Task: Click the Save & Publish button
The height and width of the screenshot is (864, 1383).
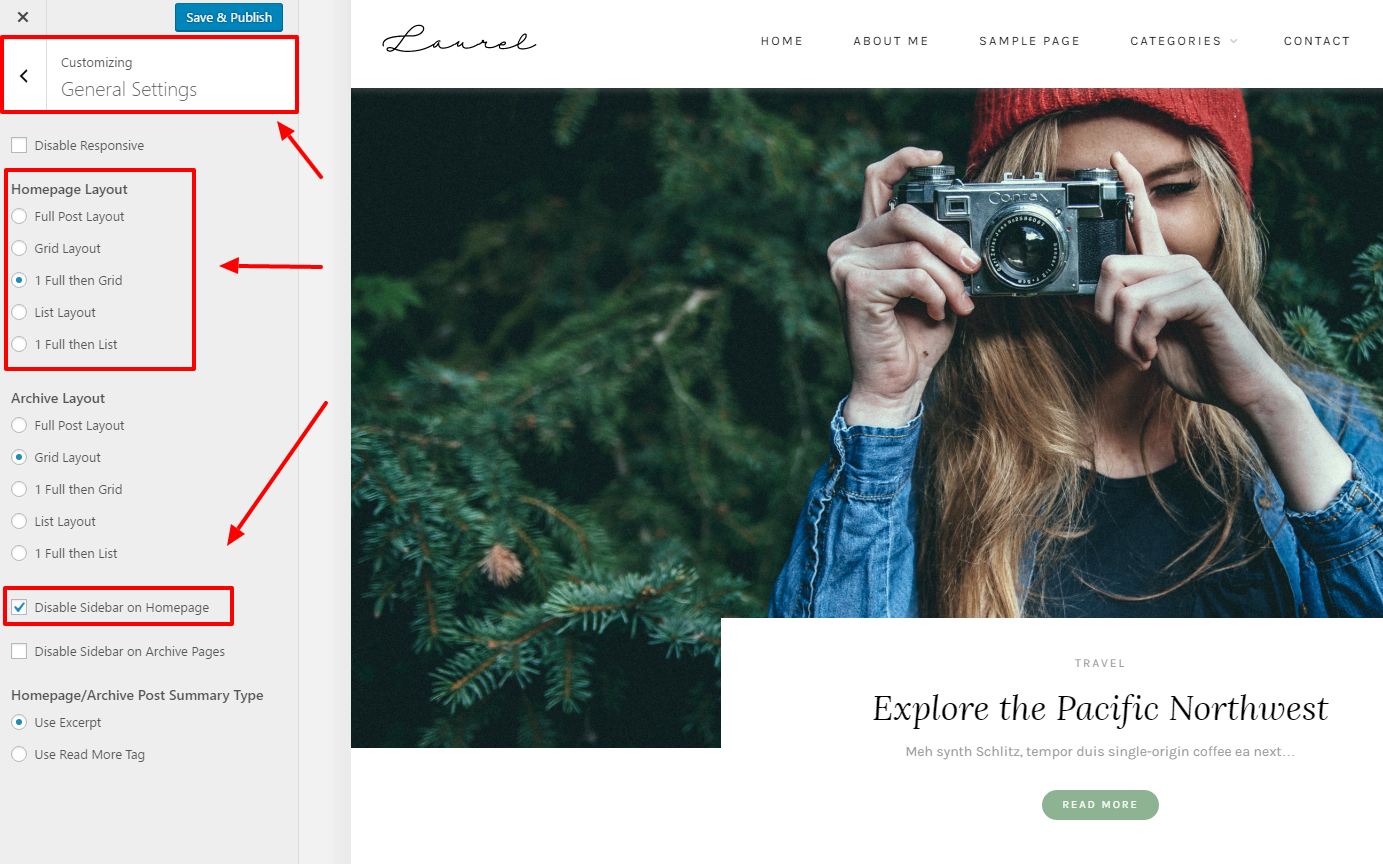Action: pyautogui.click(x=229, y=17)
